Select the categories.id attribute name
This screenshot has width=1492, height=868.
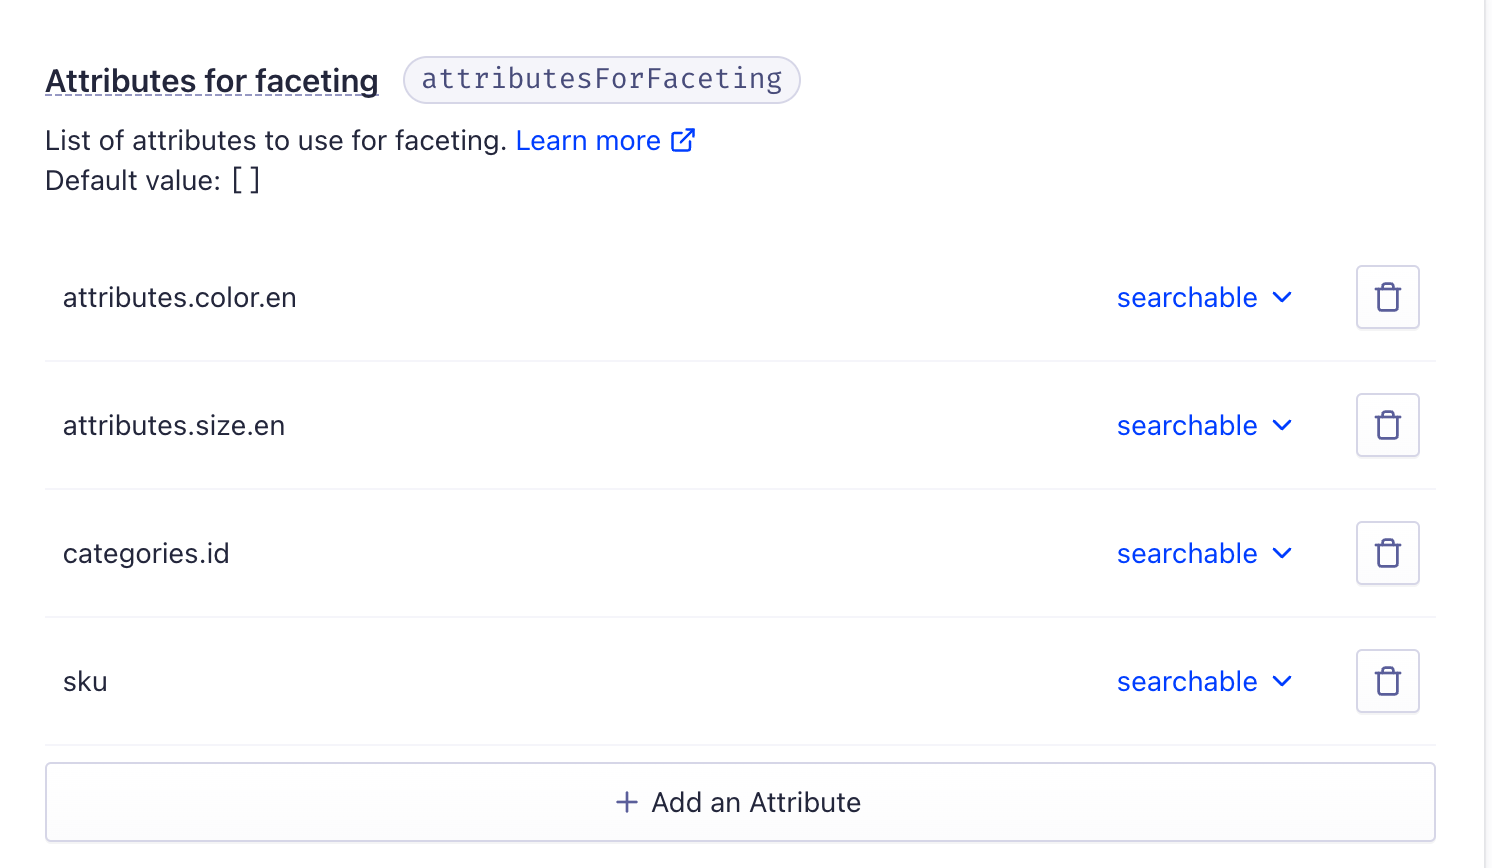(x=146, y=553)
